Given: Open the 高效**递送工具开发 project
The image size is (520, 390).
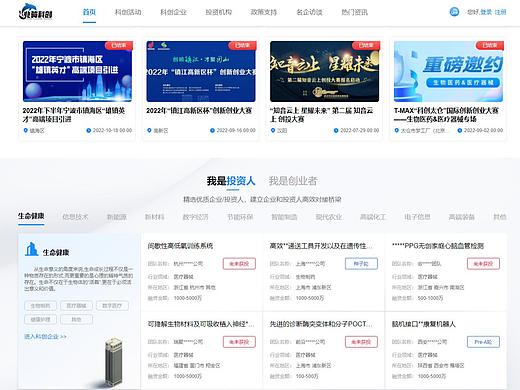Looking at the screenshot, I should (x=321, y=246).
